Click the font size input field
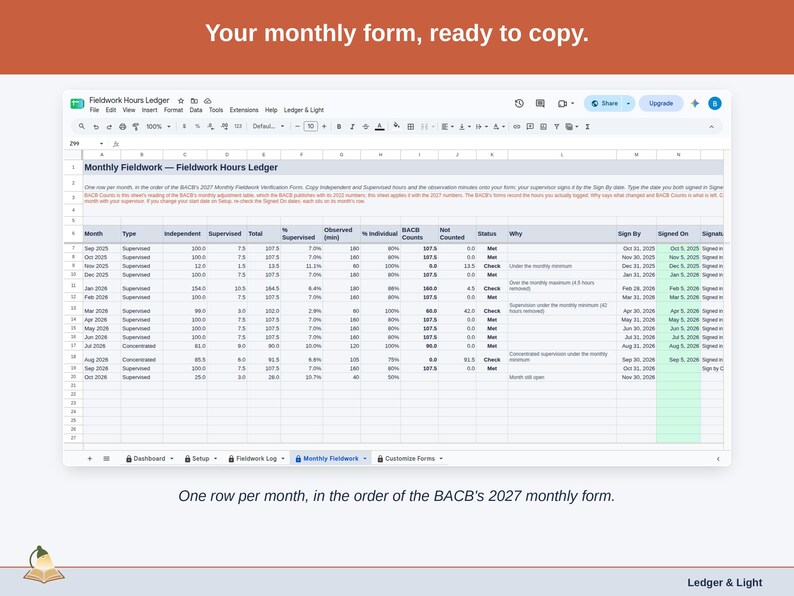 pyautogui.click(x=310, y=127)
